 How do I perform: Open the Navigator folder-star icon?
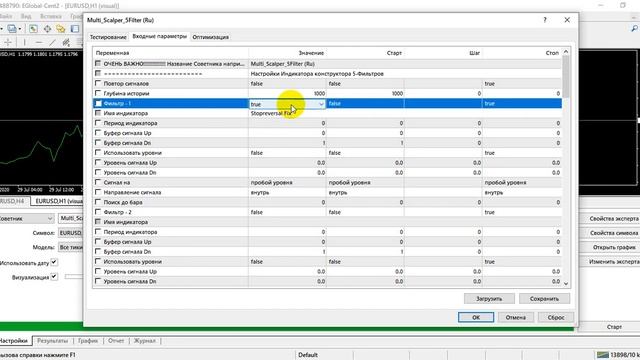(61, 29)
